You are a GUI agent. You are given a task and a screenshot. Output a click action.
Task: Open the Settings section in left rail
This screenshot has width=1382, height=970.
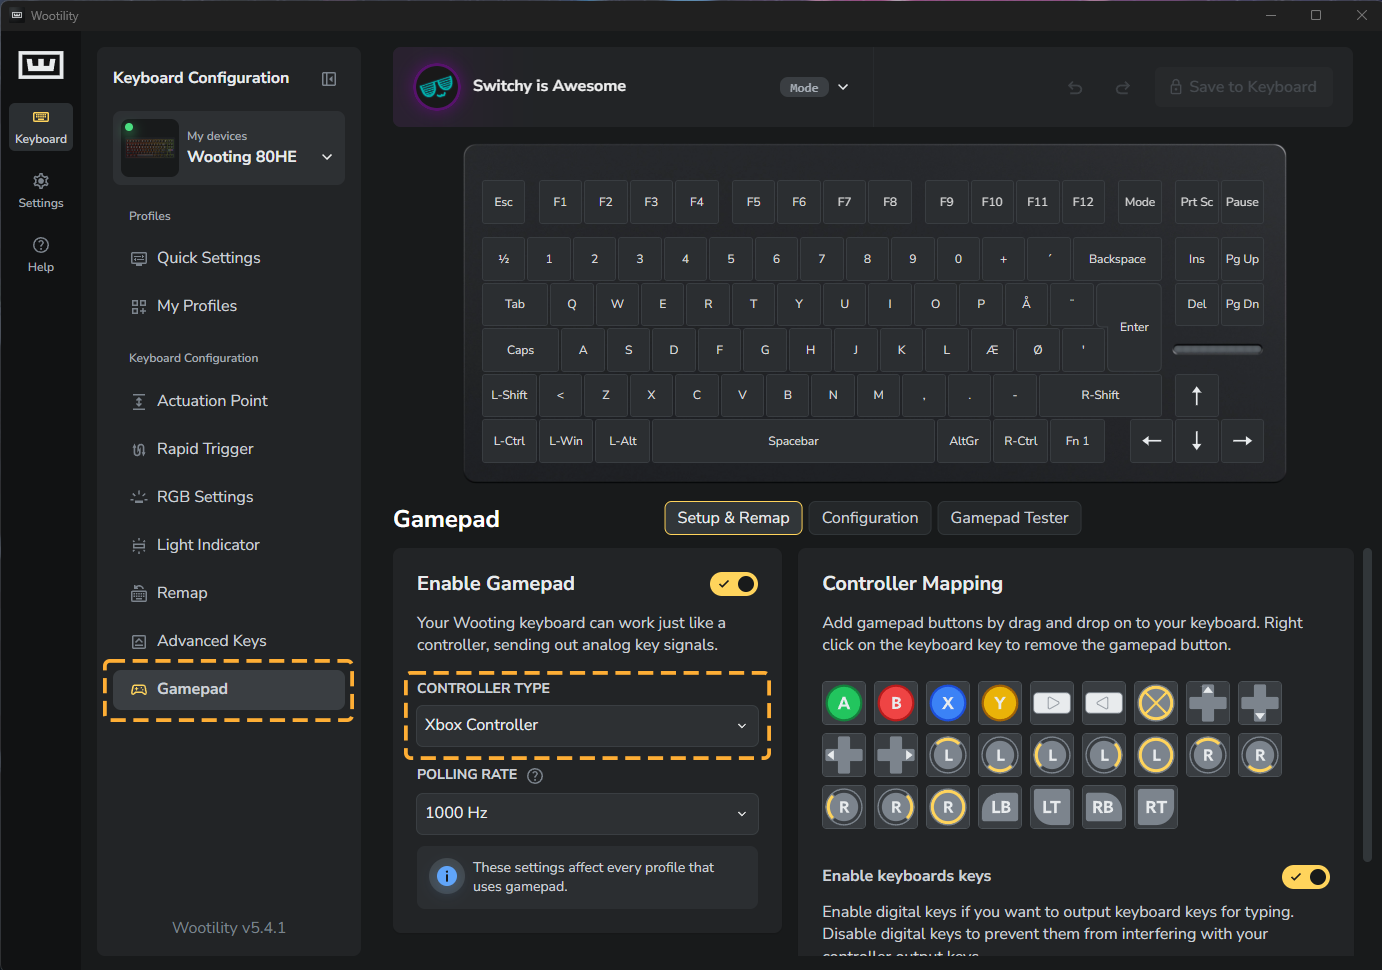click(41, 191)
